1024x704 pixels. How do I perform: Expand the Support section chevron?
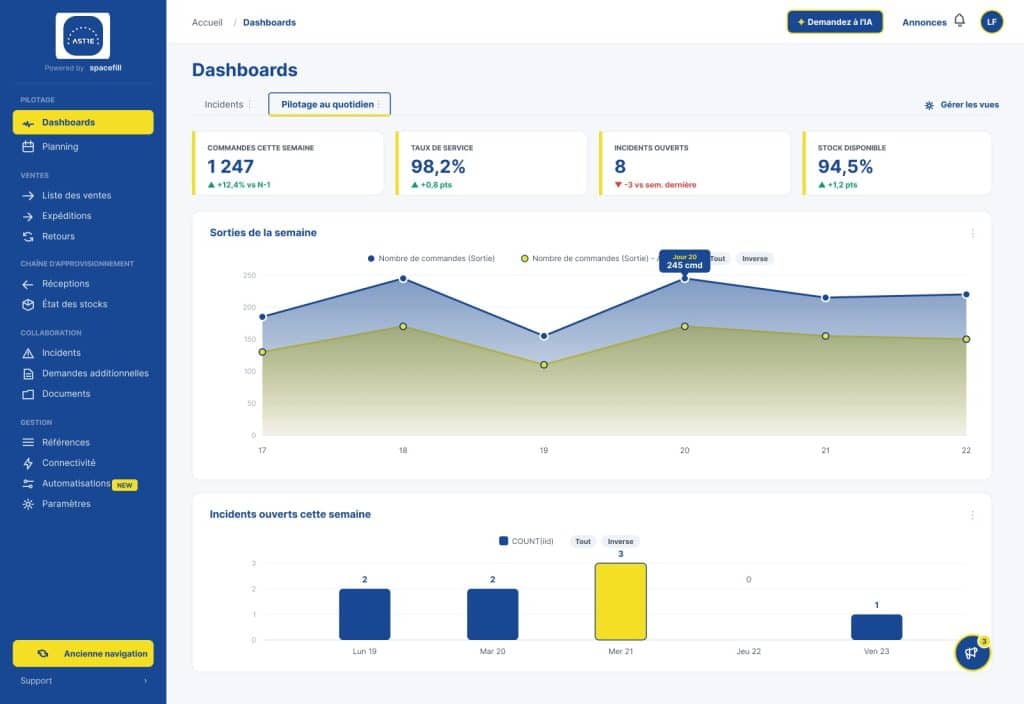point(145,681)
